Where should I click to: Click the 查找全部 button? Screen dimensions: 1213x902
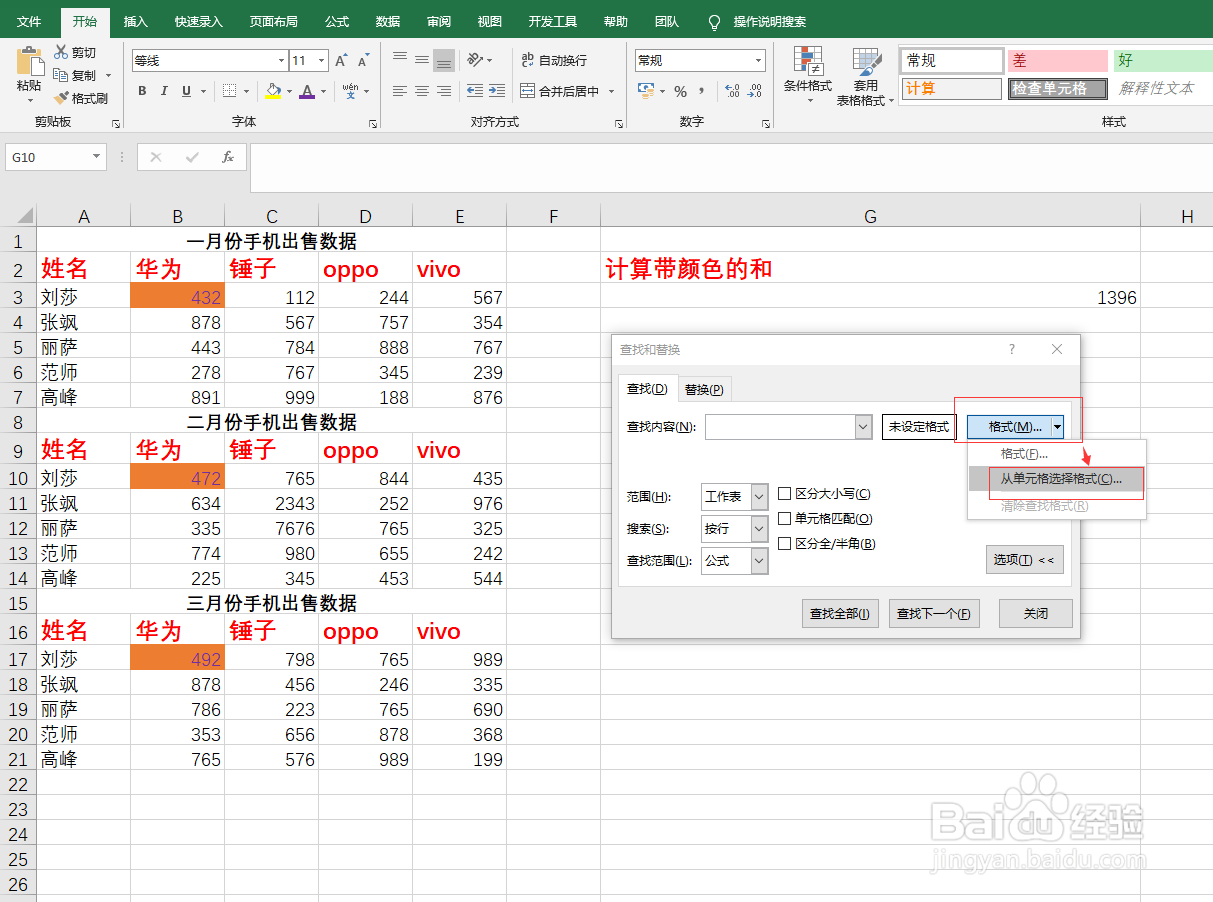840,611
